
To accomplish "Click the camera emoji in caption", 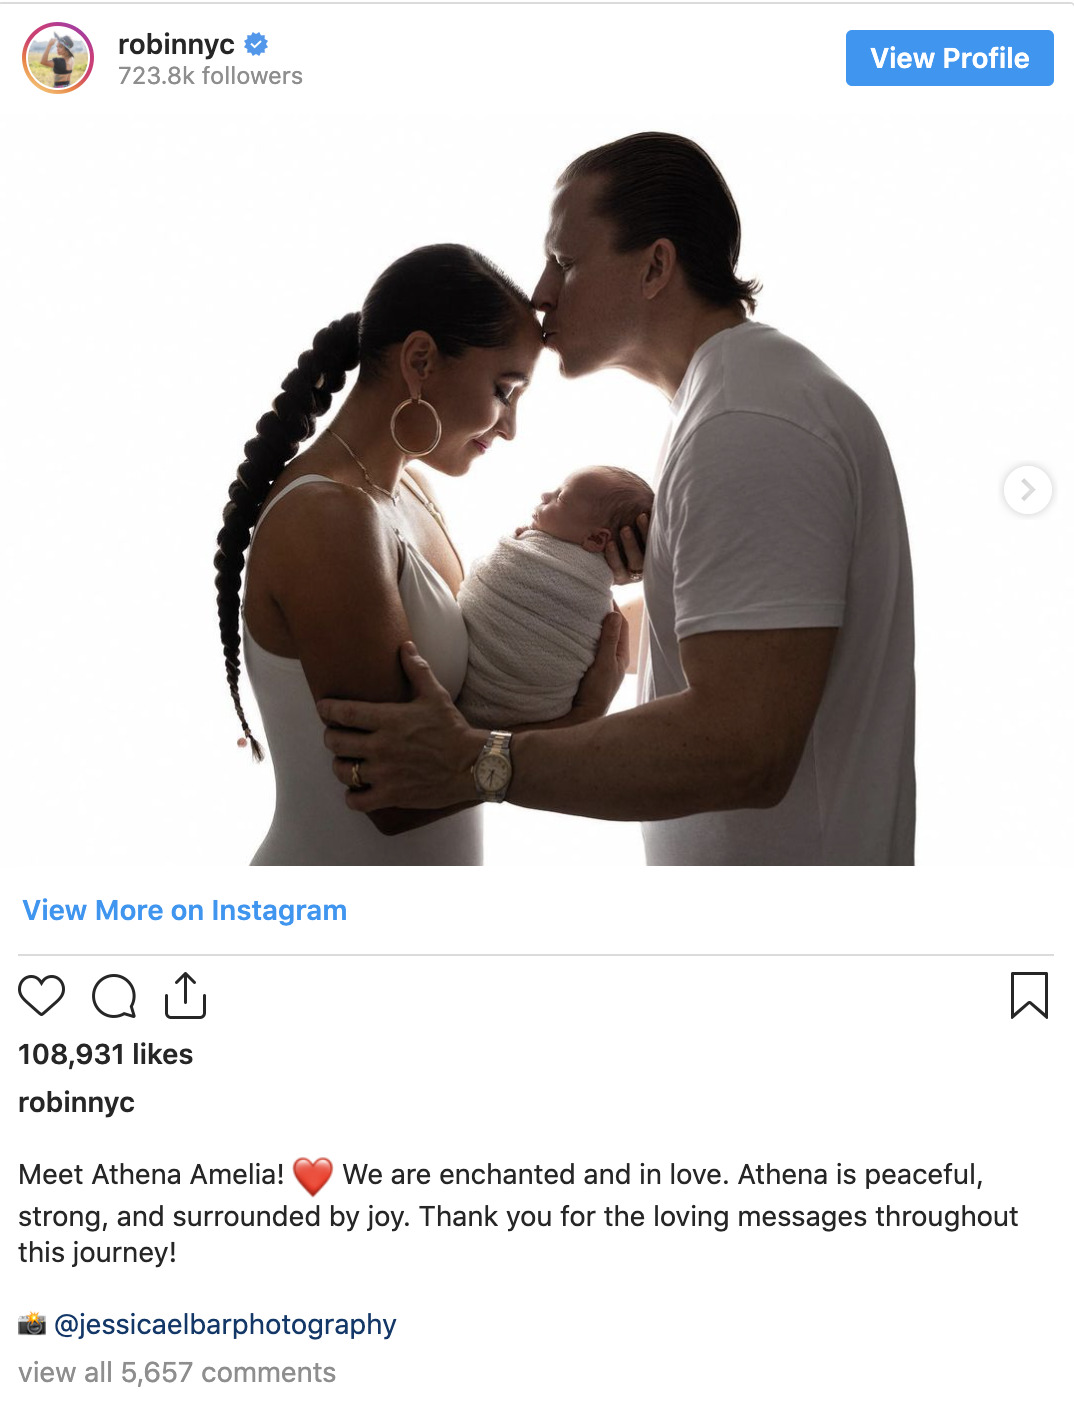I will 32,1324.
